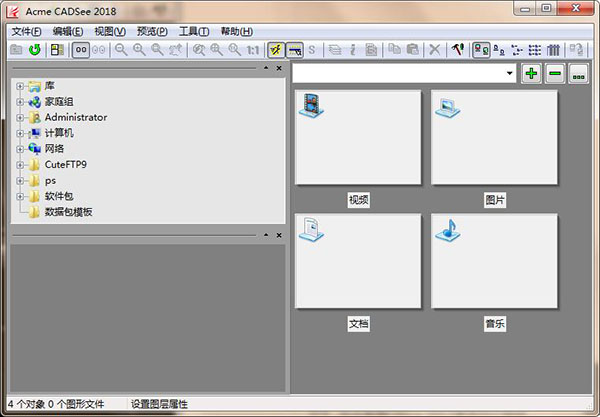Expand the ps folder node
This screenshot has height=417, width=600.
(20, 181)
